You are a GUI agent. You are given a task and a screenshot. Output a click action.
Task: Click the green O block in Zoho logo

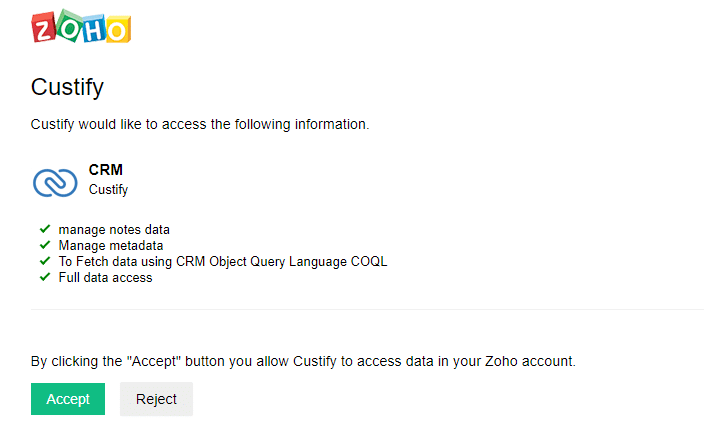click(68, 26)
